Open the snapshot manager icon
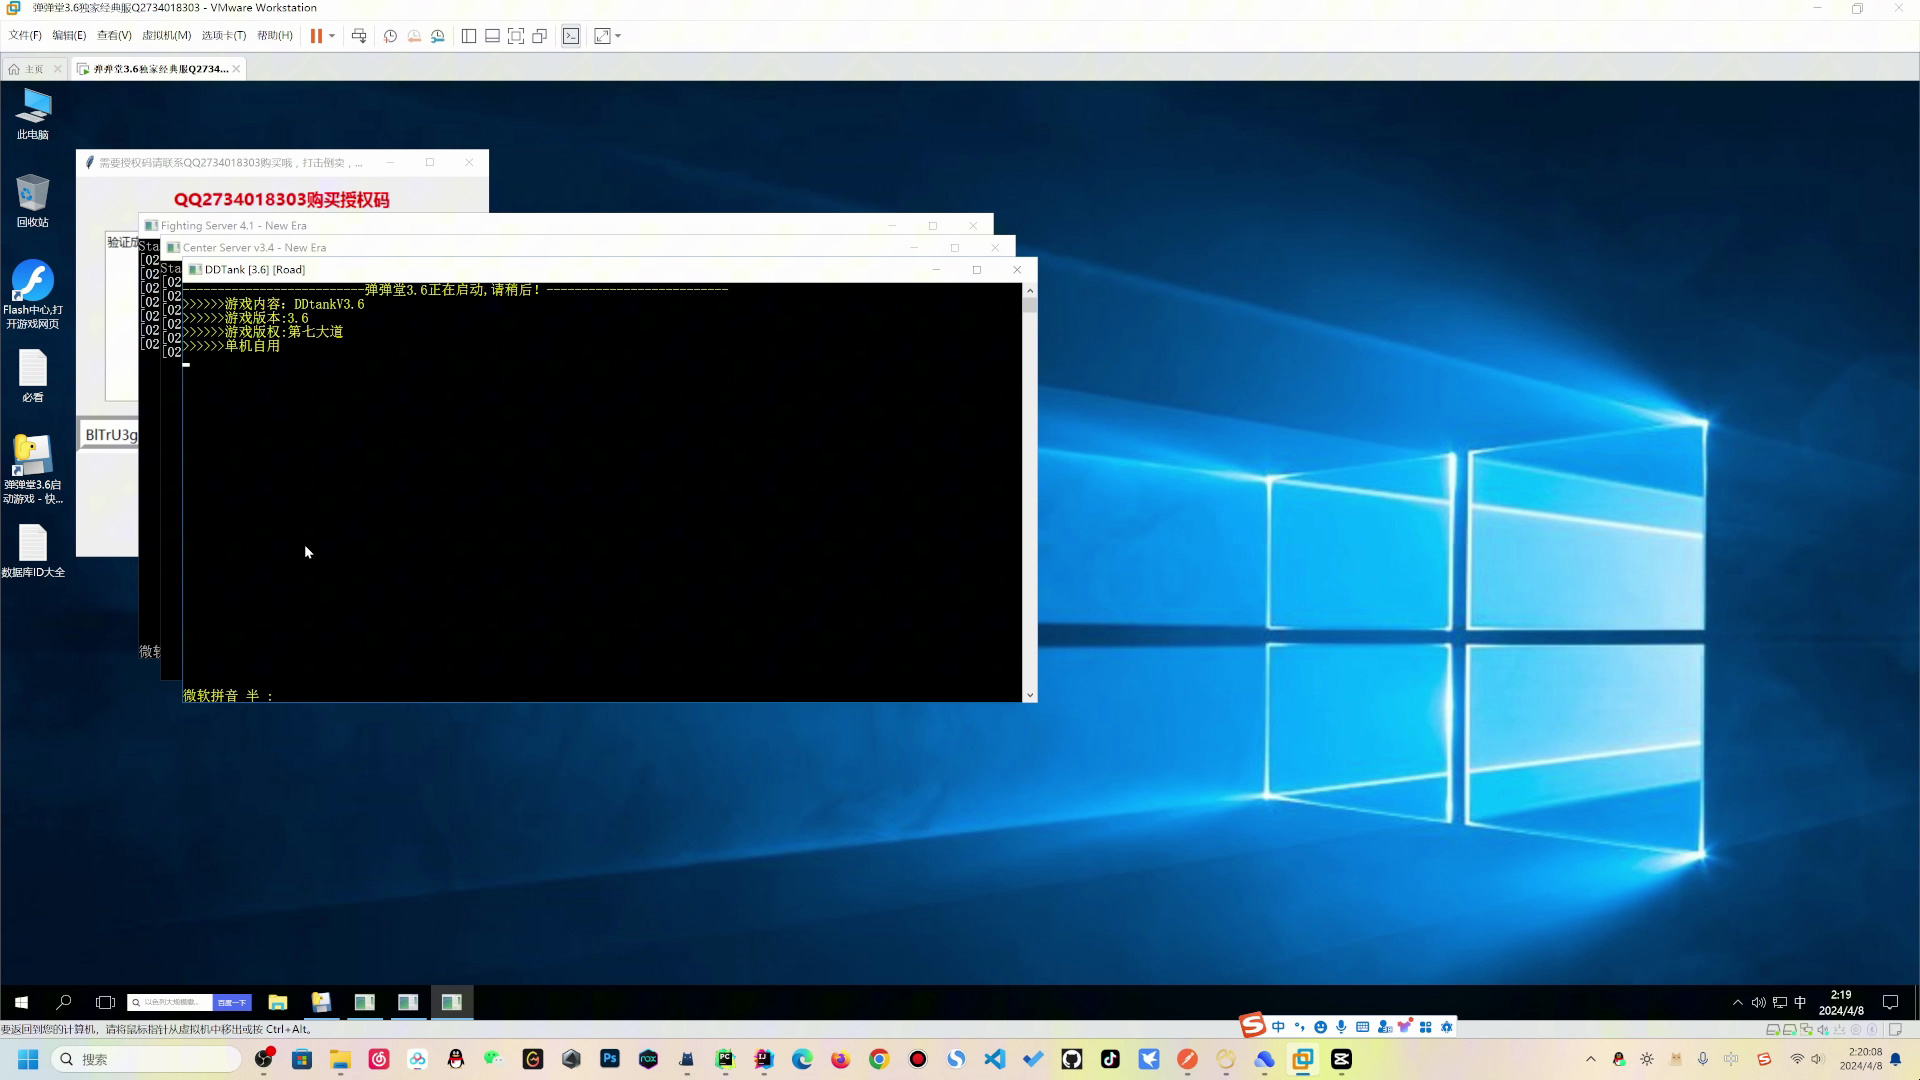 tap(438, 36)
